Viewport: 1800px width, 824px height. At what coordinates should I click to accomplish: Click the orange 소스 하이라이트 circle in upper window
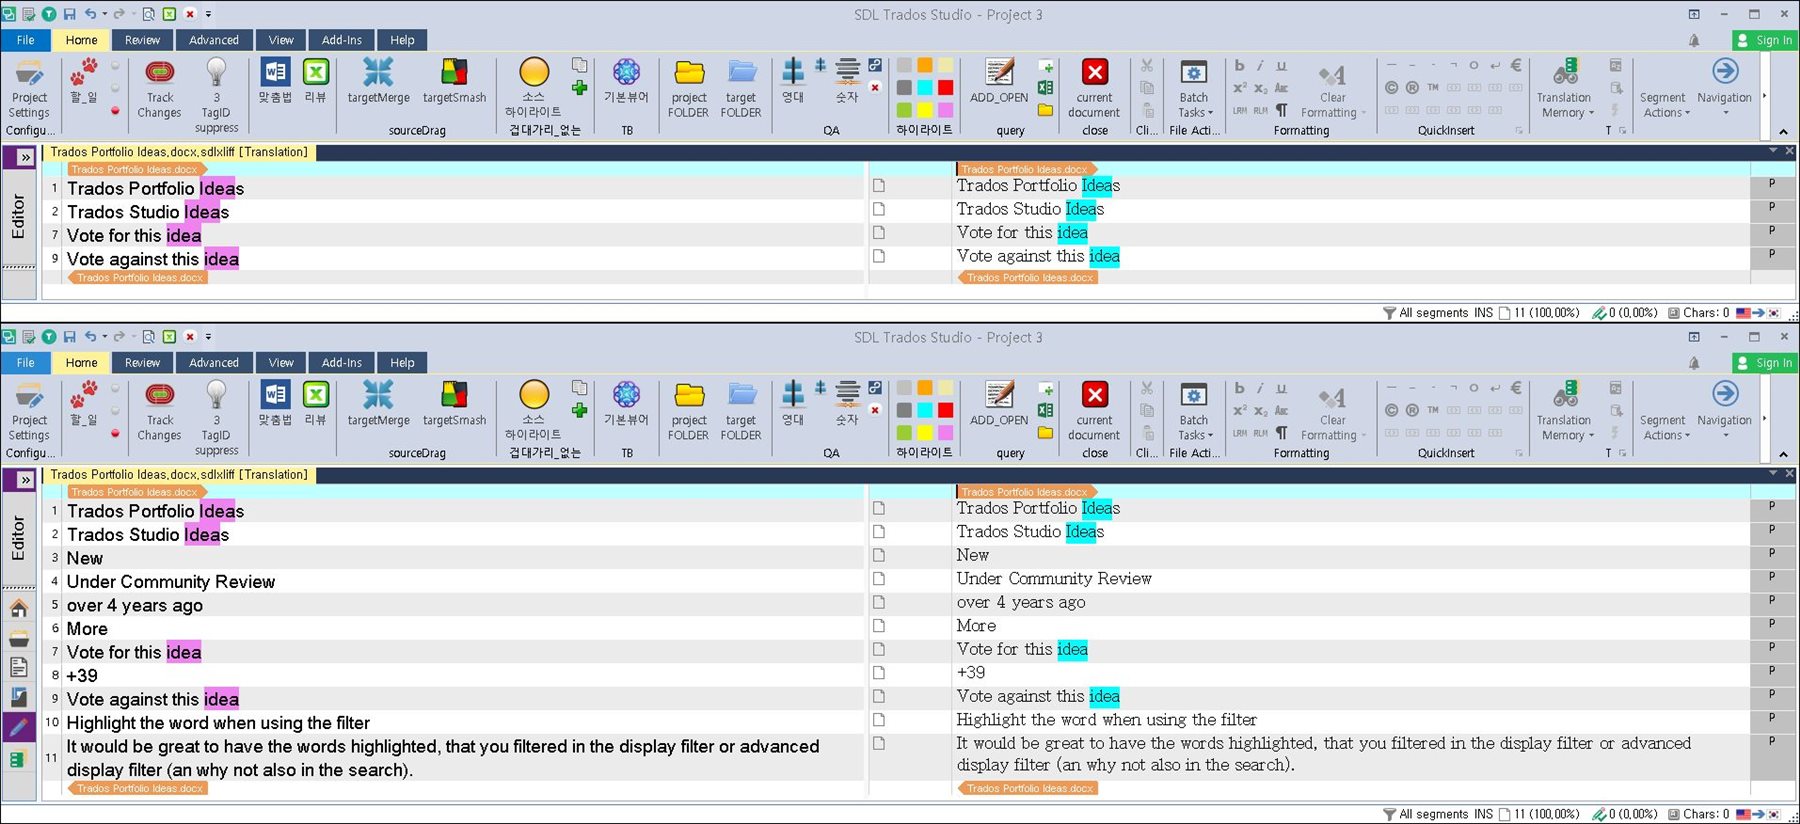click(x=534, y=72)
